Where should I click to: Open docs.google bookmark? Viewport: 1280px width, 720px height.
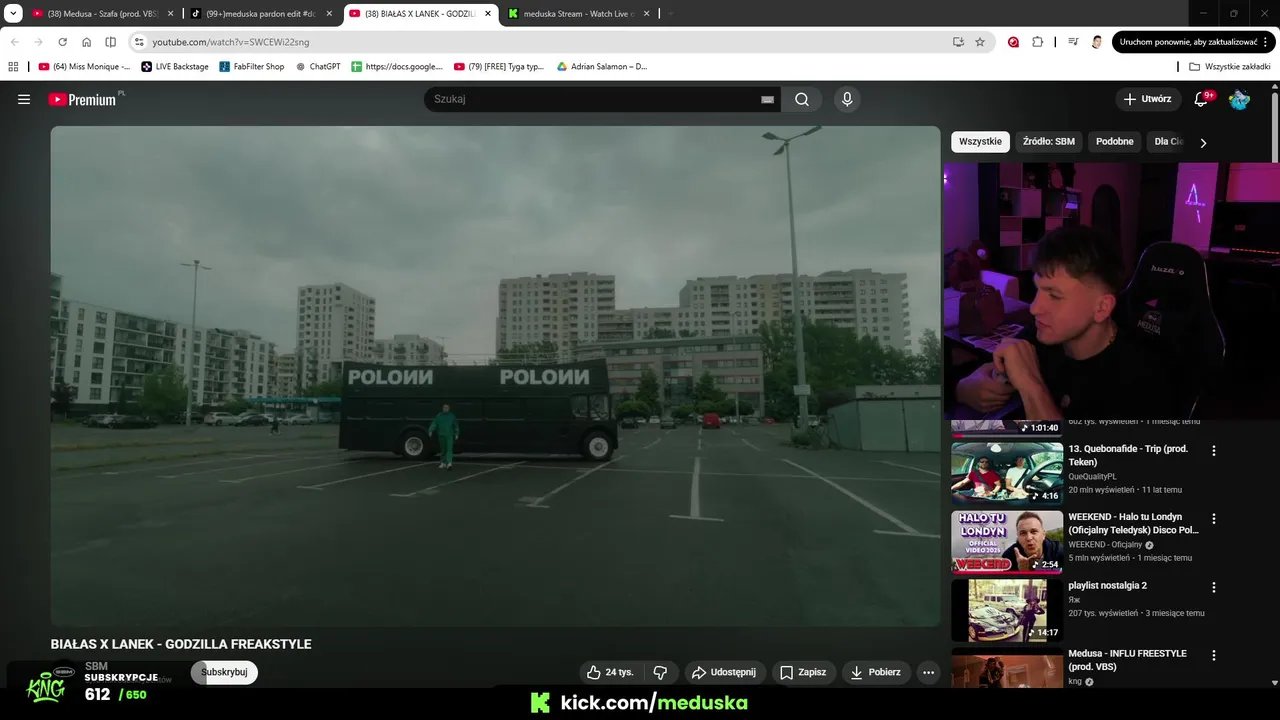[x=397, y=67]
